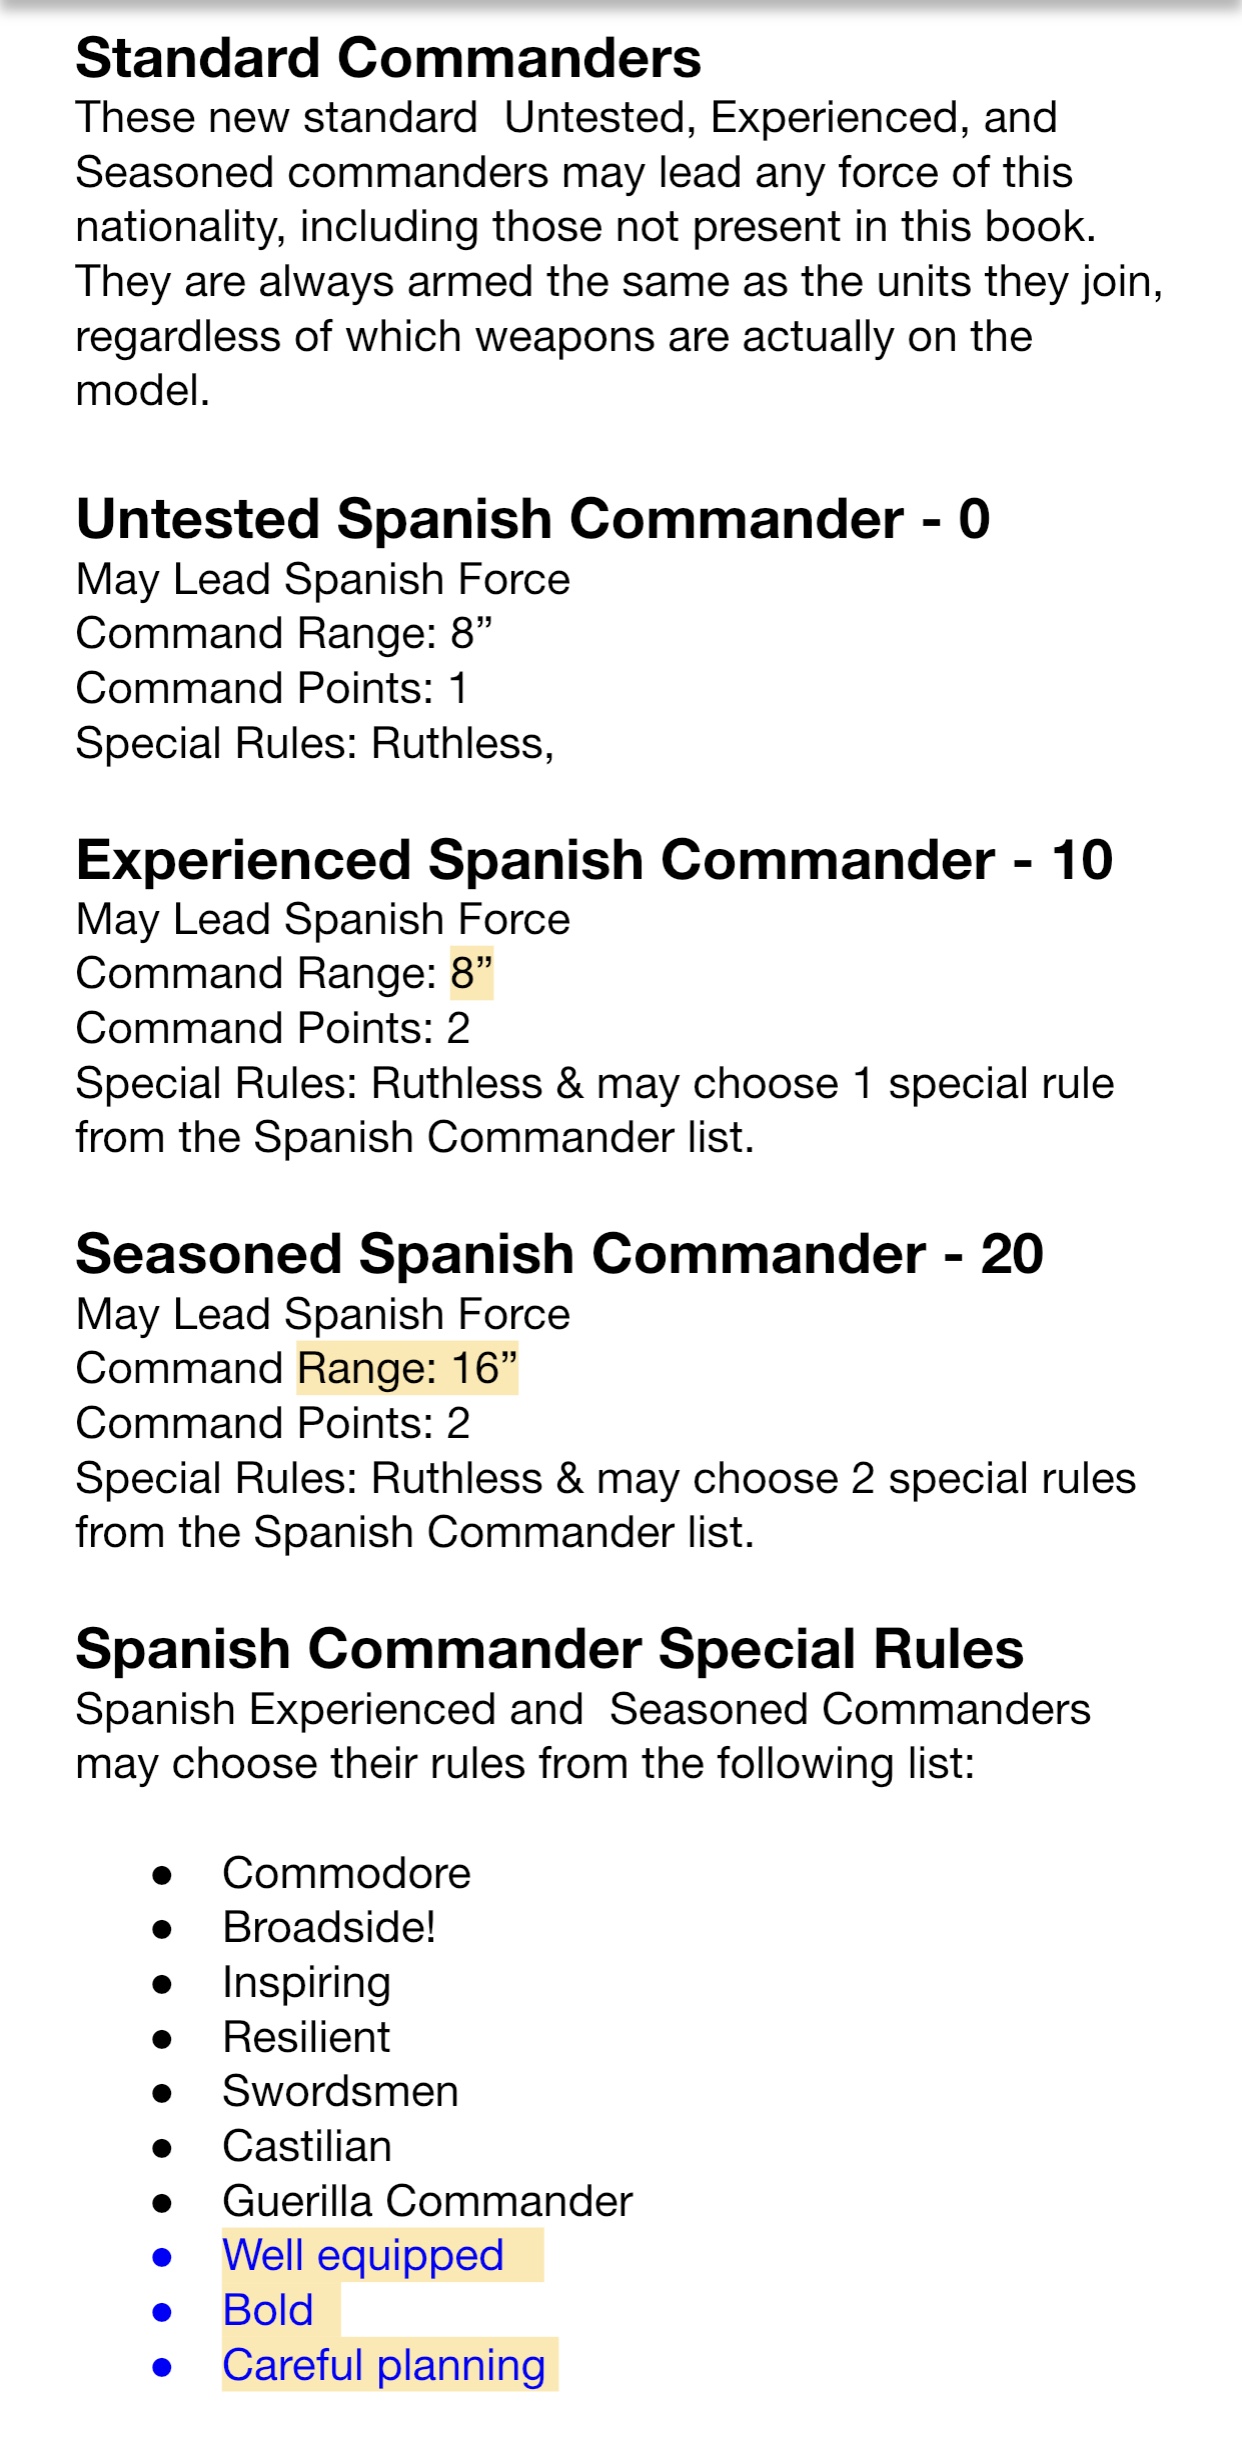Click the "Castilian" list item

coord(307,2146)
